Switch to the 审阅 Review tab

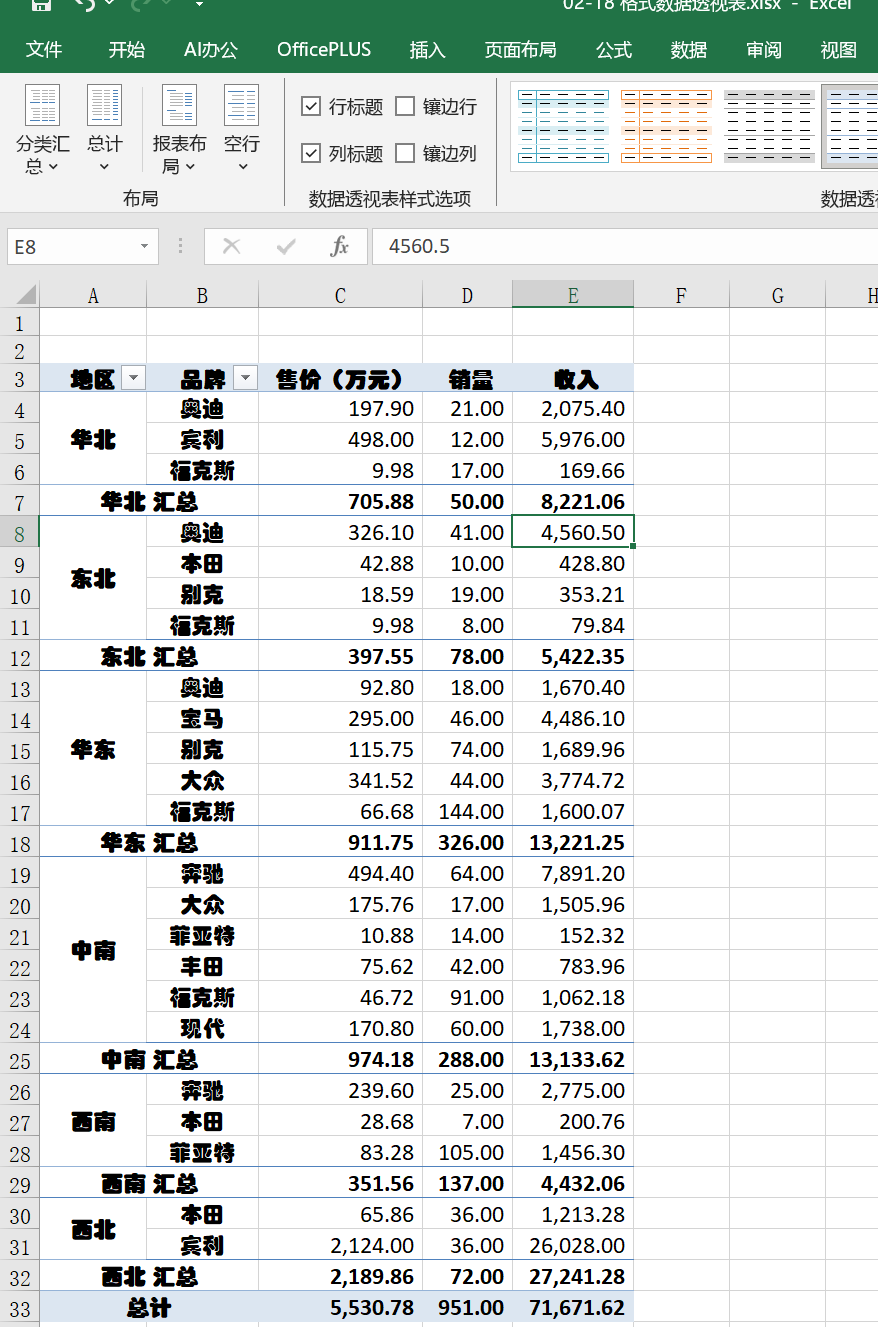coord(764,50)
